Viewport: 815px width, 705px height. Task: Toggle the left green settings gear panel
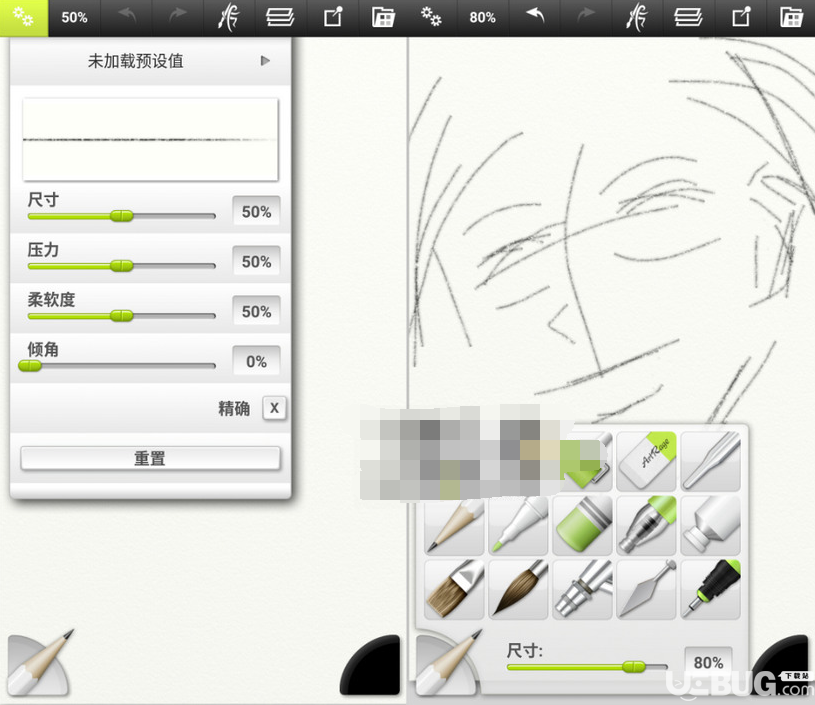[24, 18]
